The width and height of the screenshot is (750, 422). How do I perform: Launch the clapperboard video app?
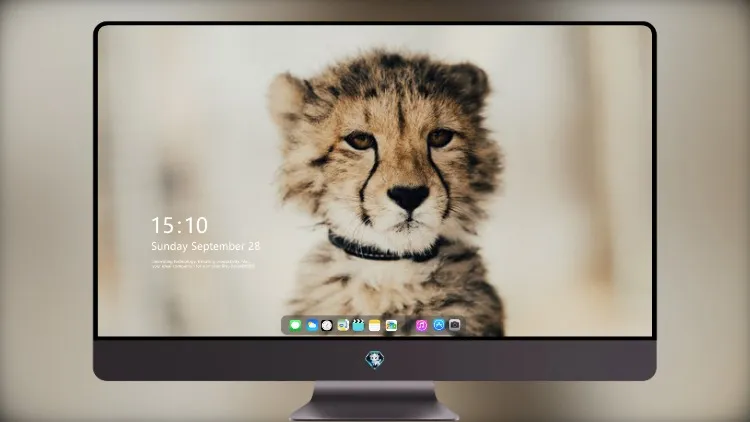pos(358,325)
